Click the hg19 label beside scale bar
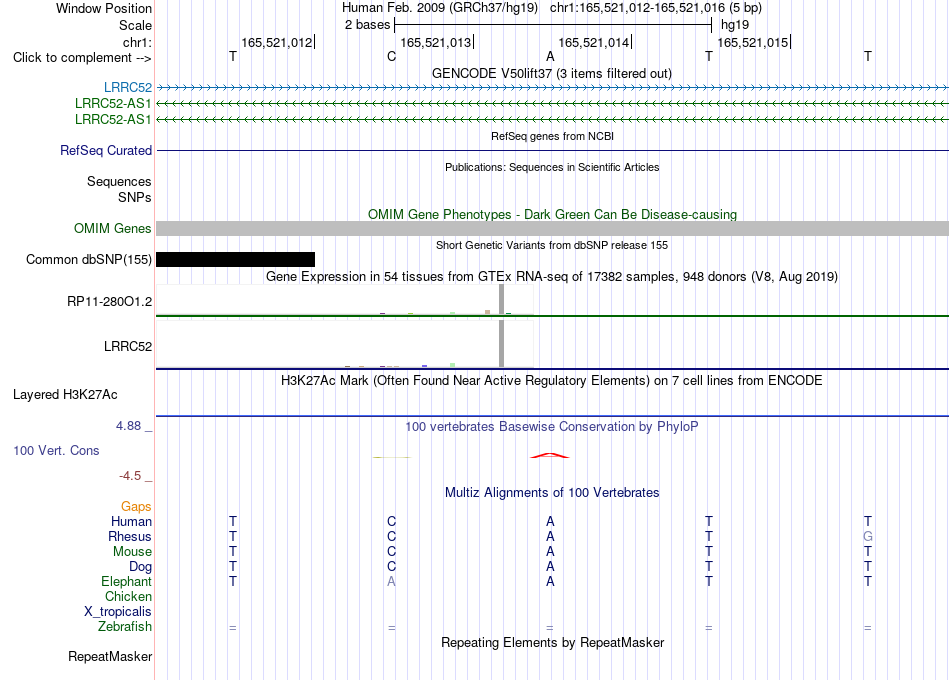 pos(735,25)
